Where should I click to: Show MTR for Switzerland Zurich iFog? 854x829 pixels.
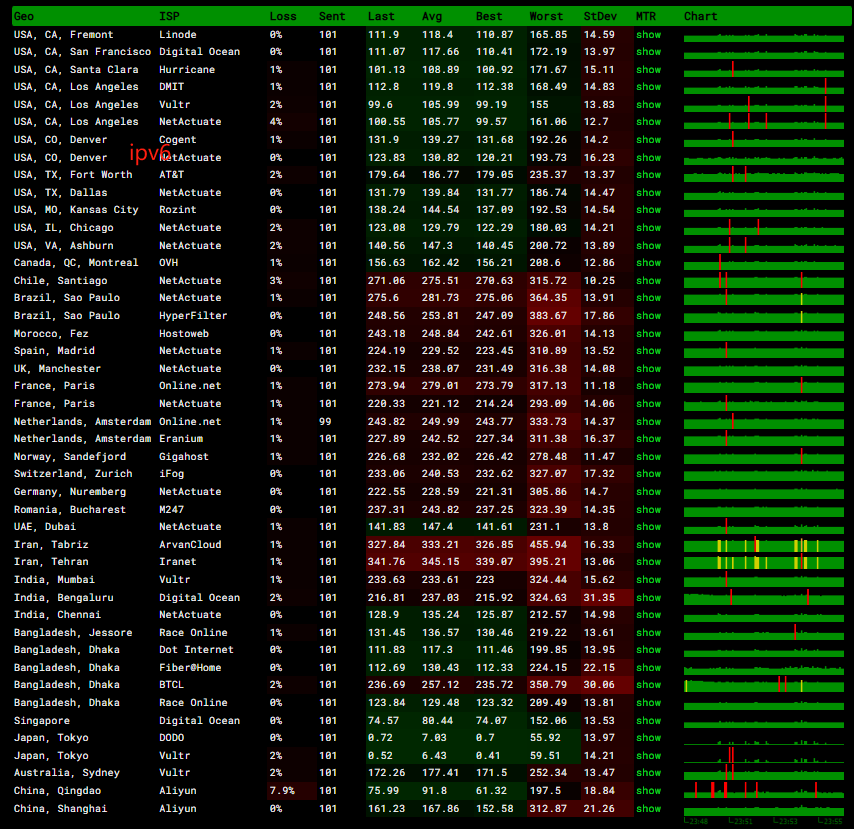pyautogui.click(x=649, y=474)
